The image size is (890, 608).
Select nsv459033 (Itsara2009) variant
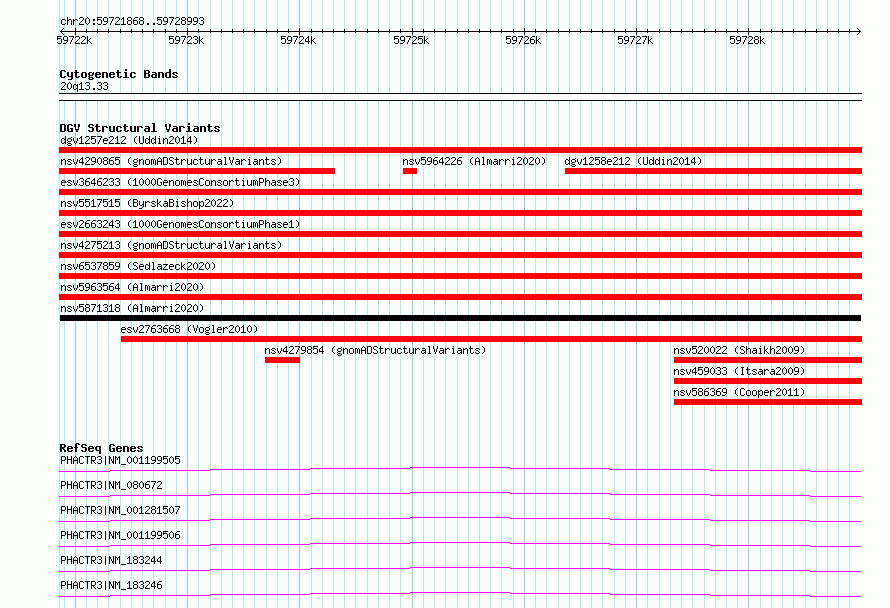739,371
